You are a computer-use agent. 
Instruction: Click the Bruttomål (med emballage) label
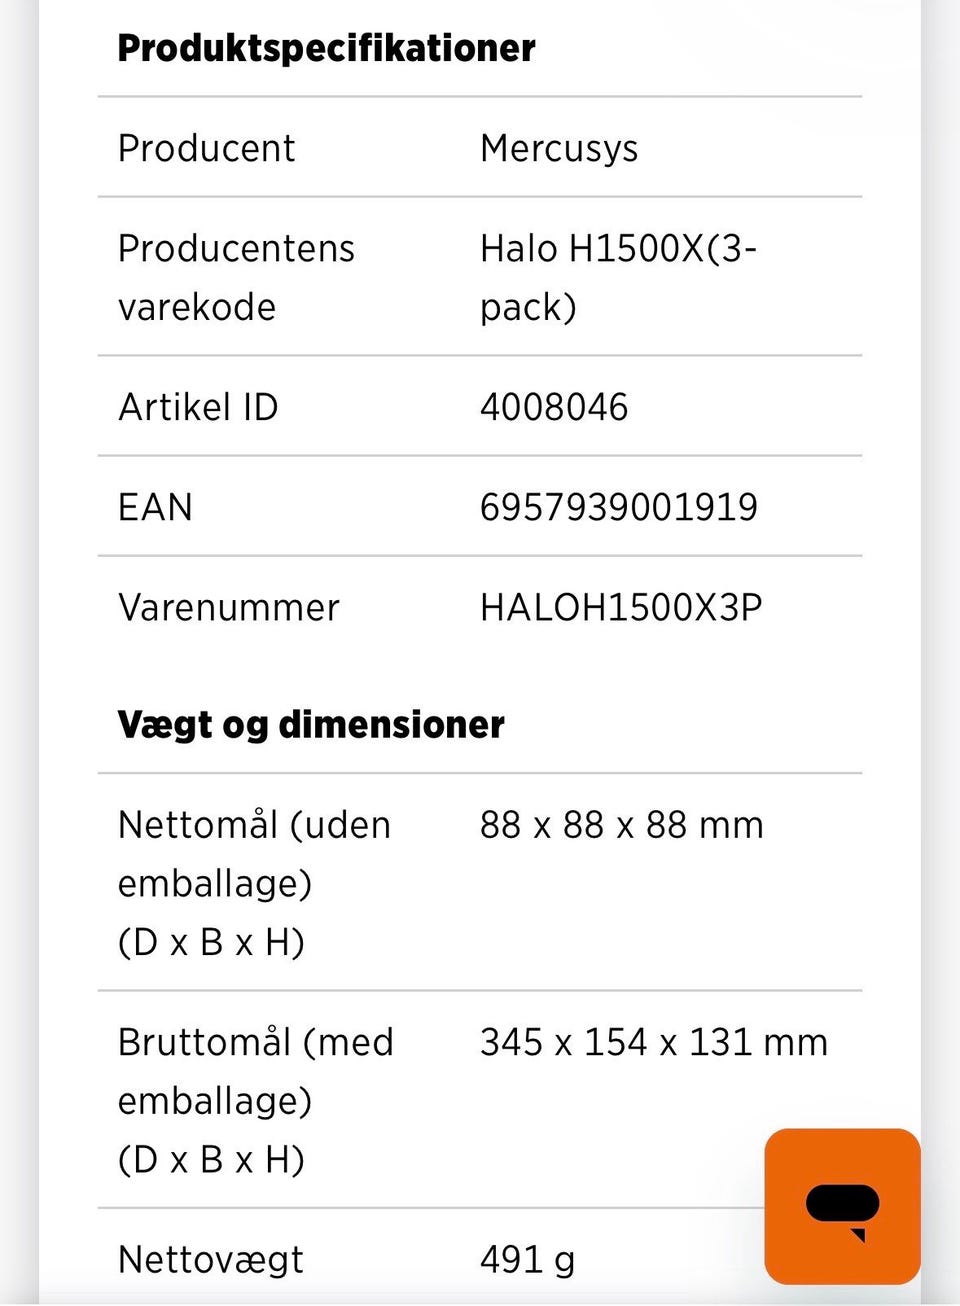point(256,1100)
